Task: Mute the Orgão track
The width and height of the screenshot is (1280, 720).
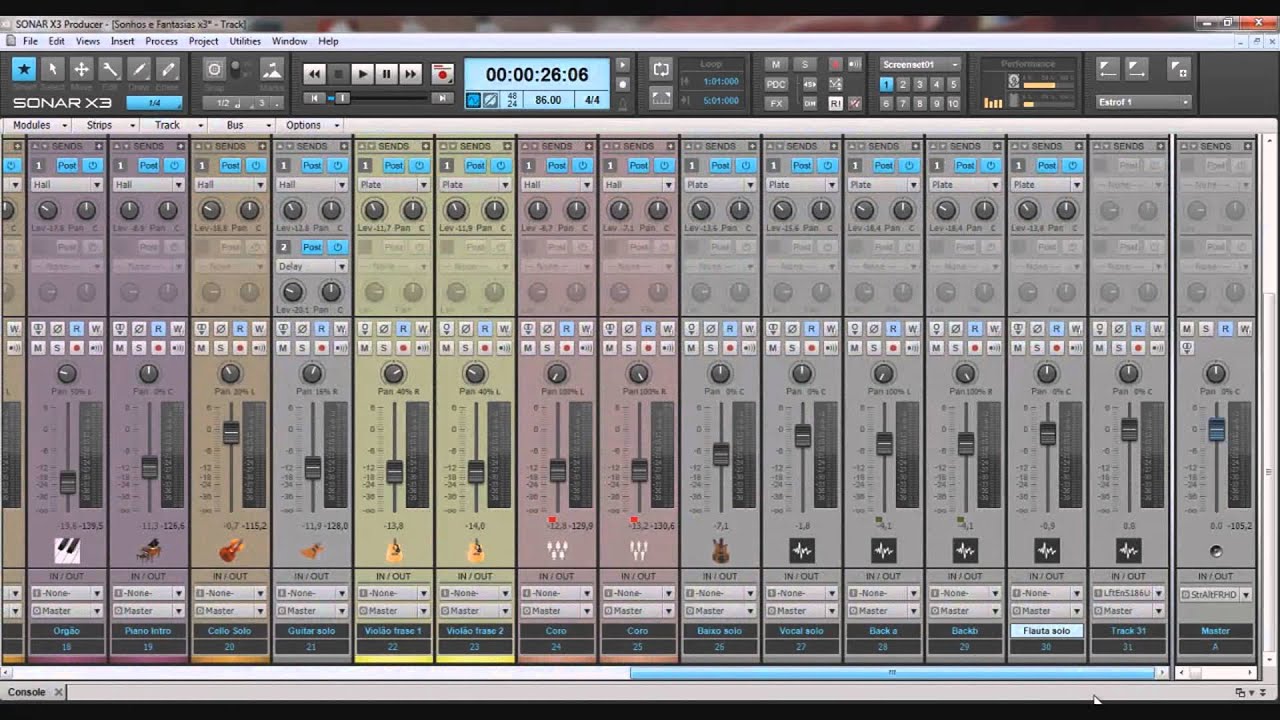Action: [38, 347]
